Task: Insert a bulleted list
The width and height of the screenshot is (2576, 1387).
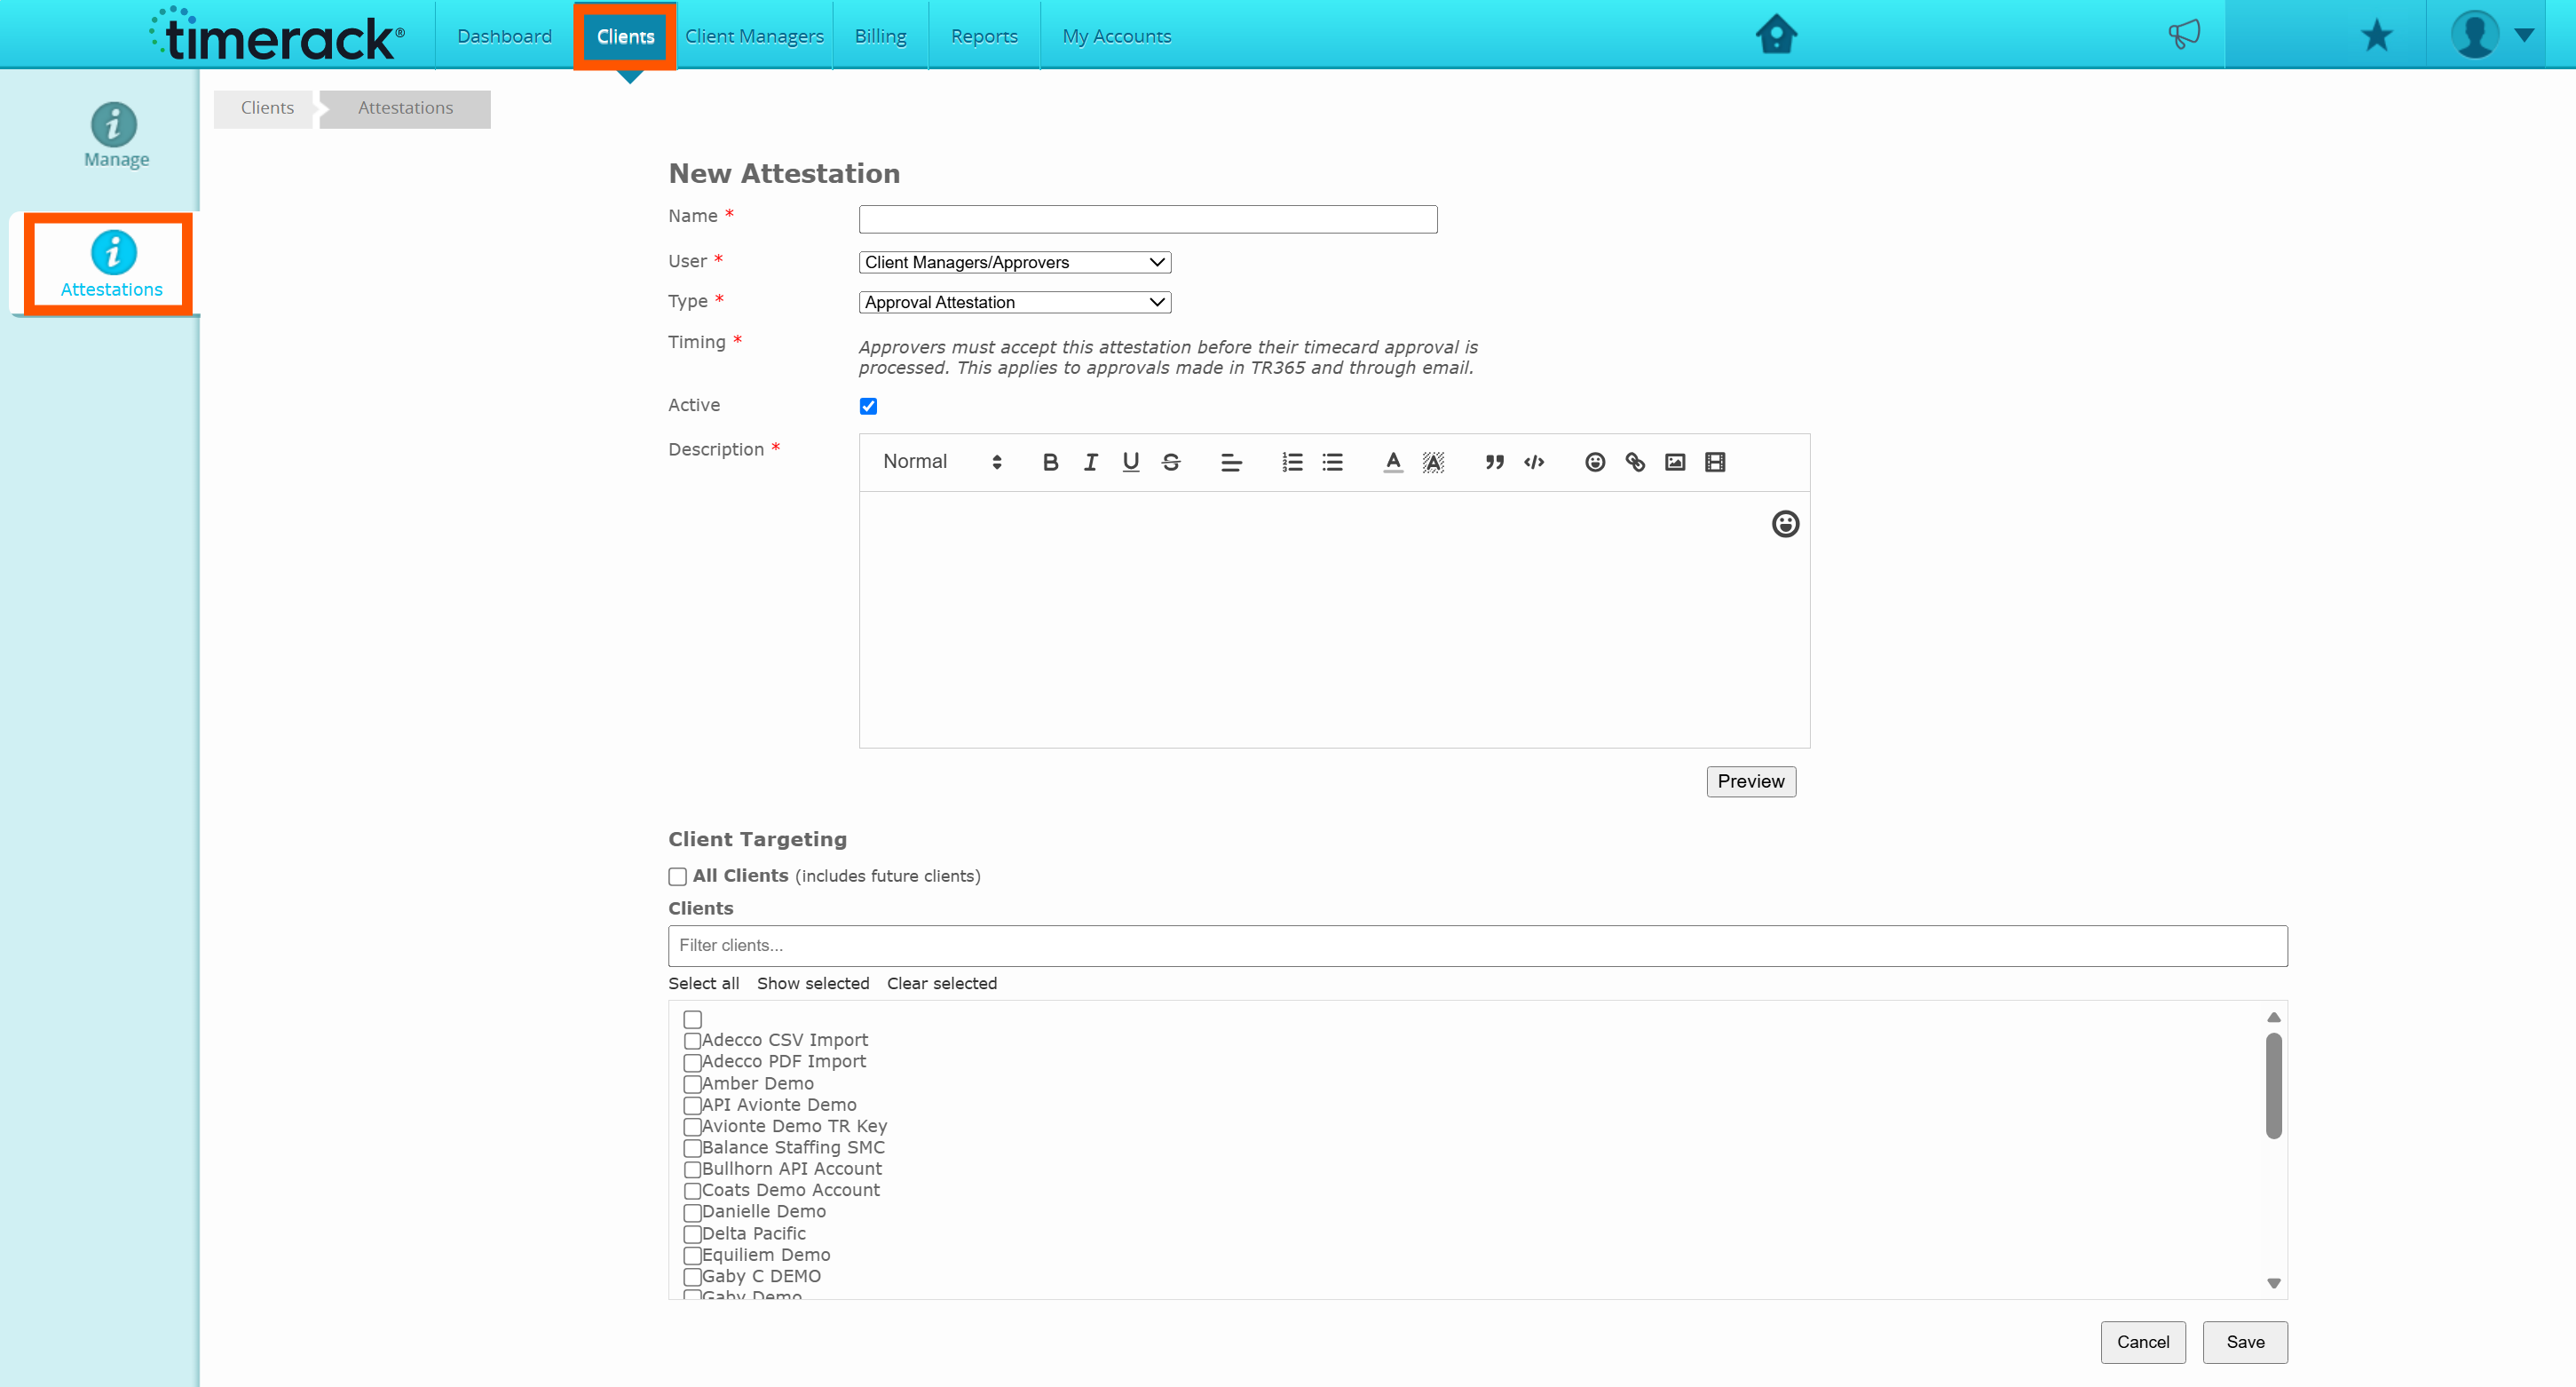Action: 1332,462
